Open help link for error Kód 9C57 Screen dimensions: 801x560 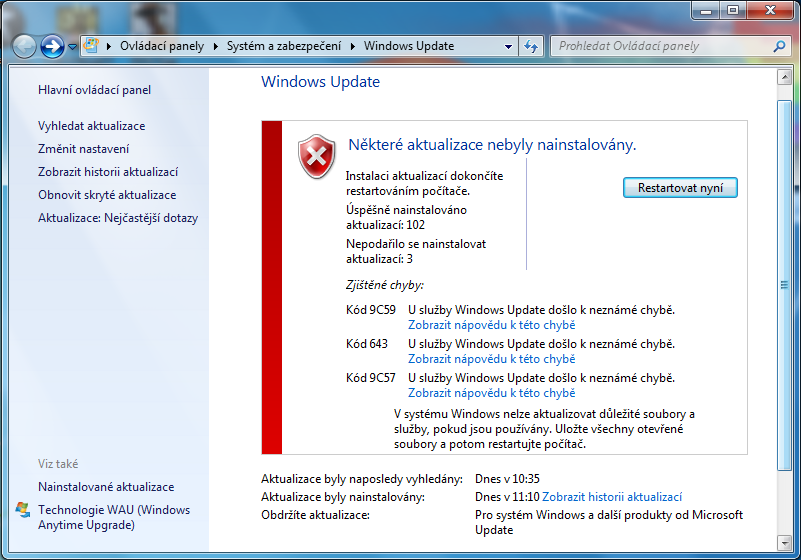[491, 393]
